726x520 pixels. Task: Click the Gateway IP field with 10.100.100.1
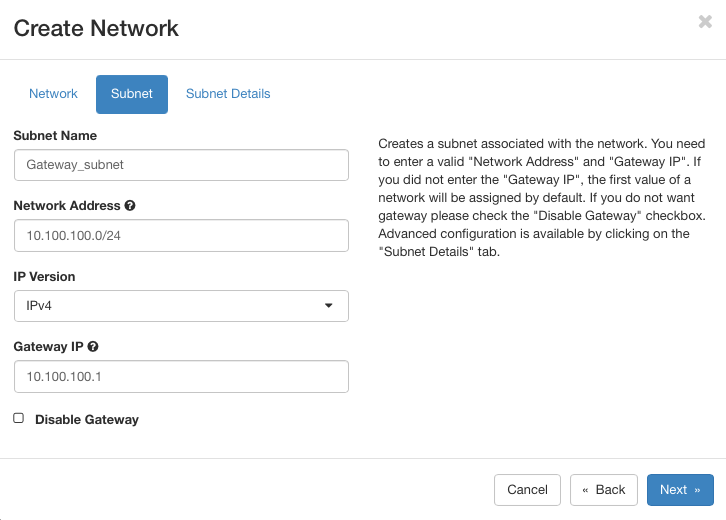pos(181,376)
